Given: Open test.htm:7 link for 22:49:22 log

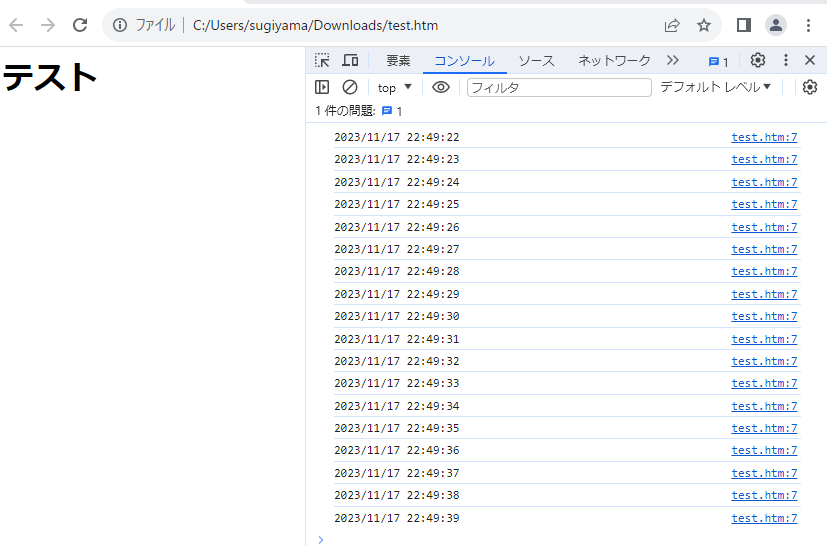Looking at the screenshot, I should coord(764,138).
